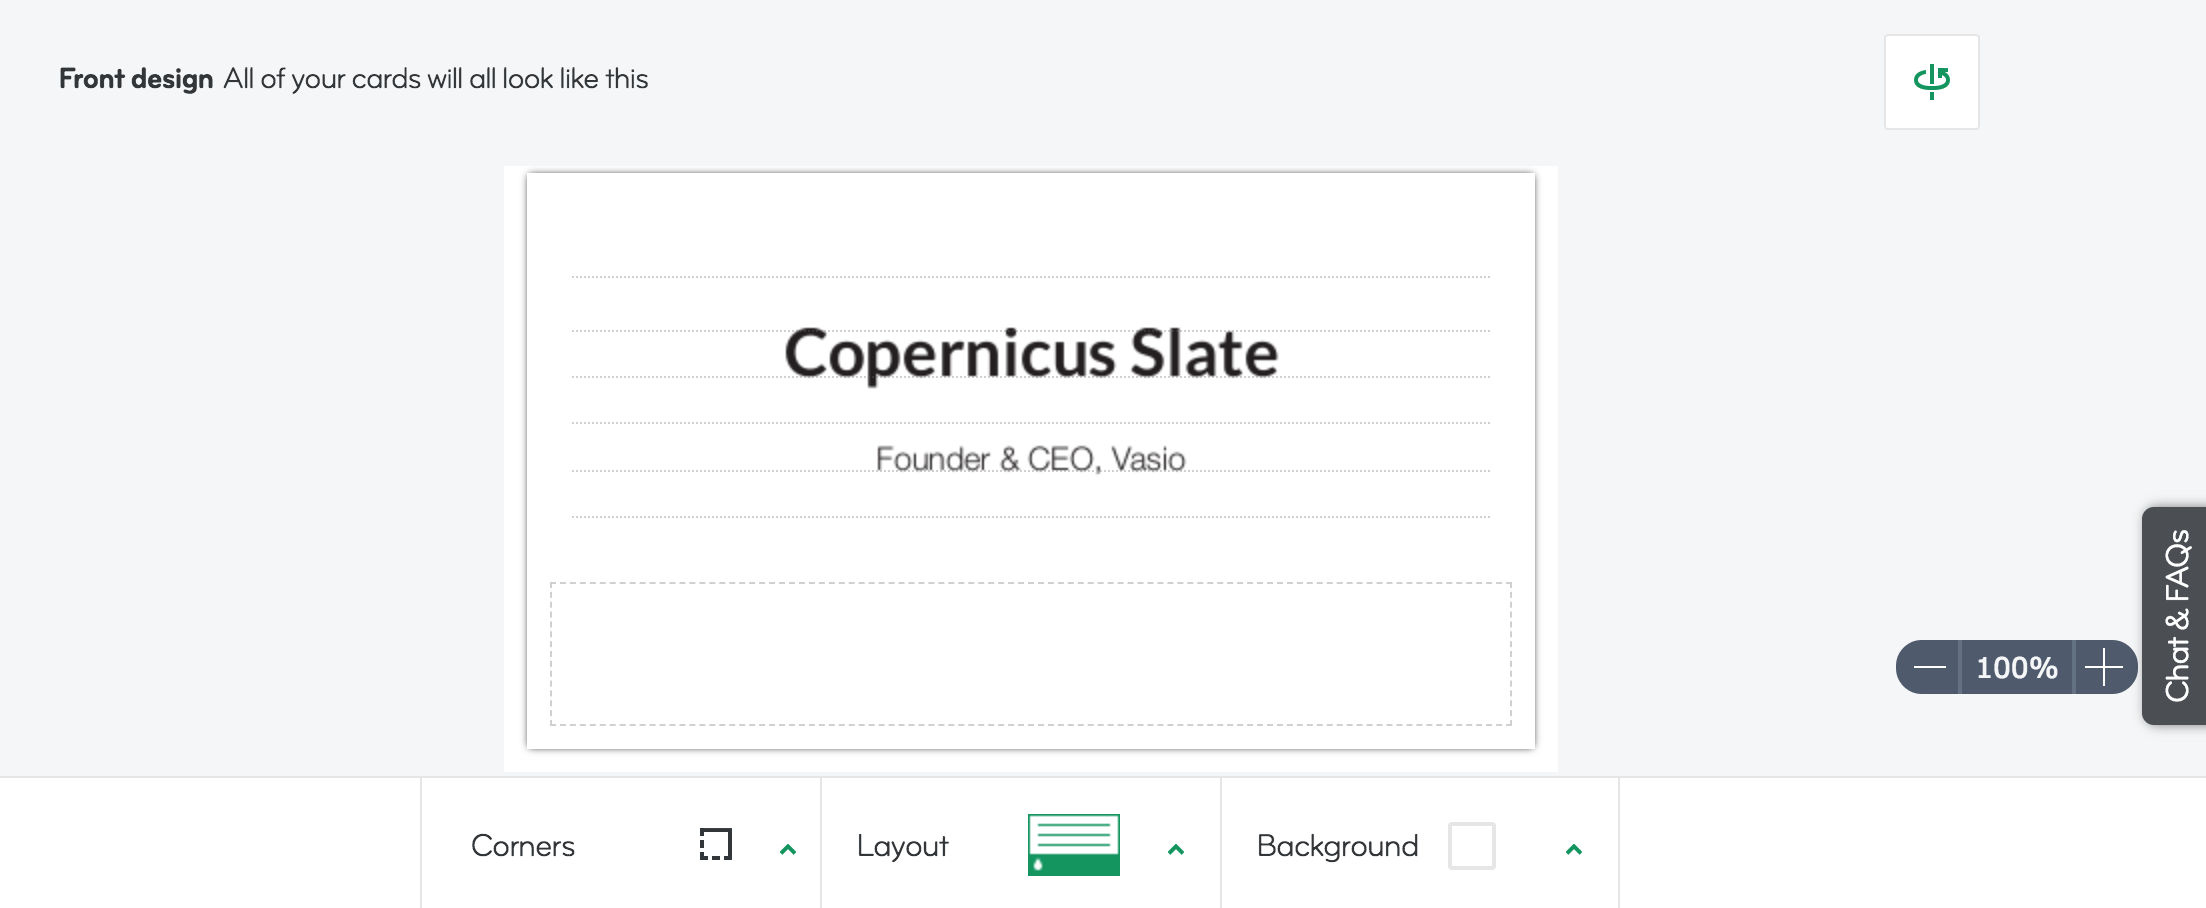Viewport: 2206px width, 908px height.
Task: Click the rounded corners icon
Action: pos(716,845)
